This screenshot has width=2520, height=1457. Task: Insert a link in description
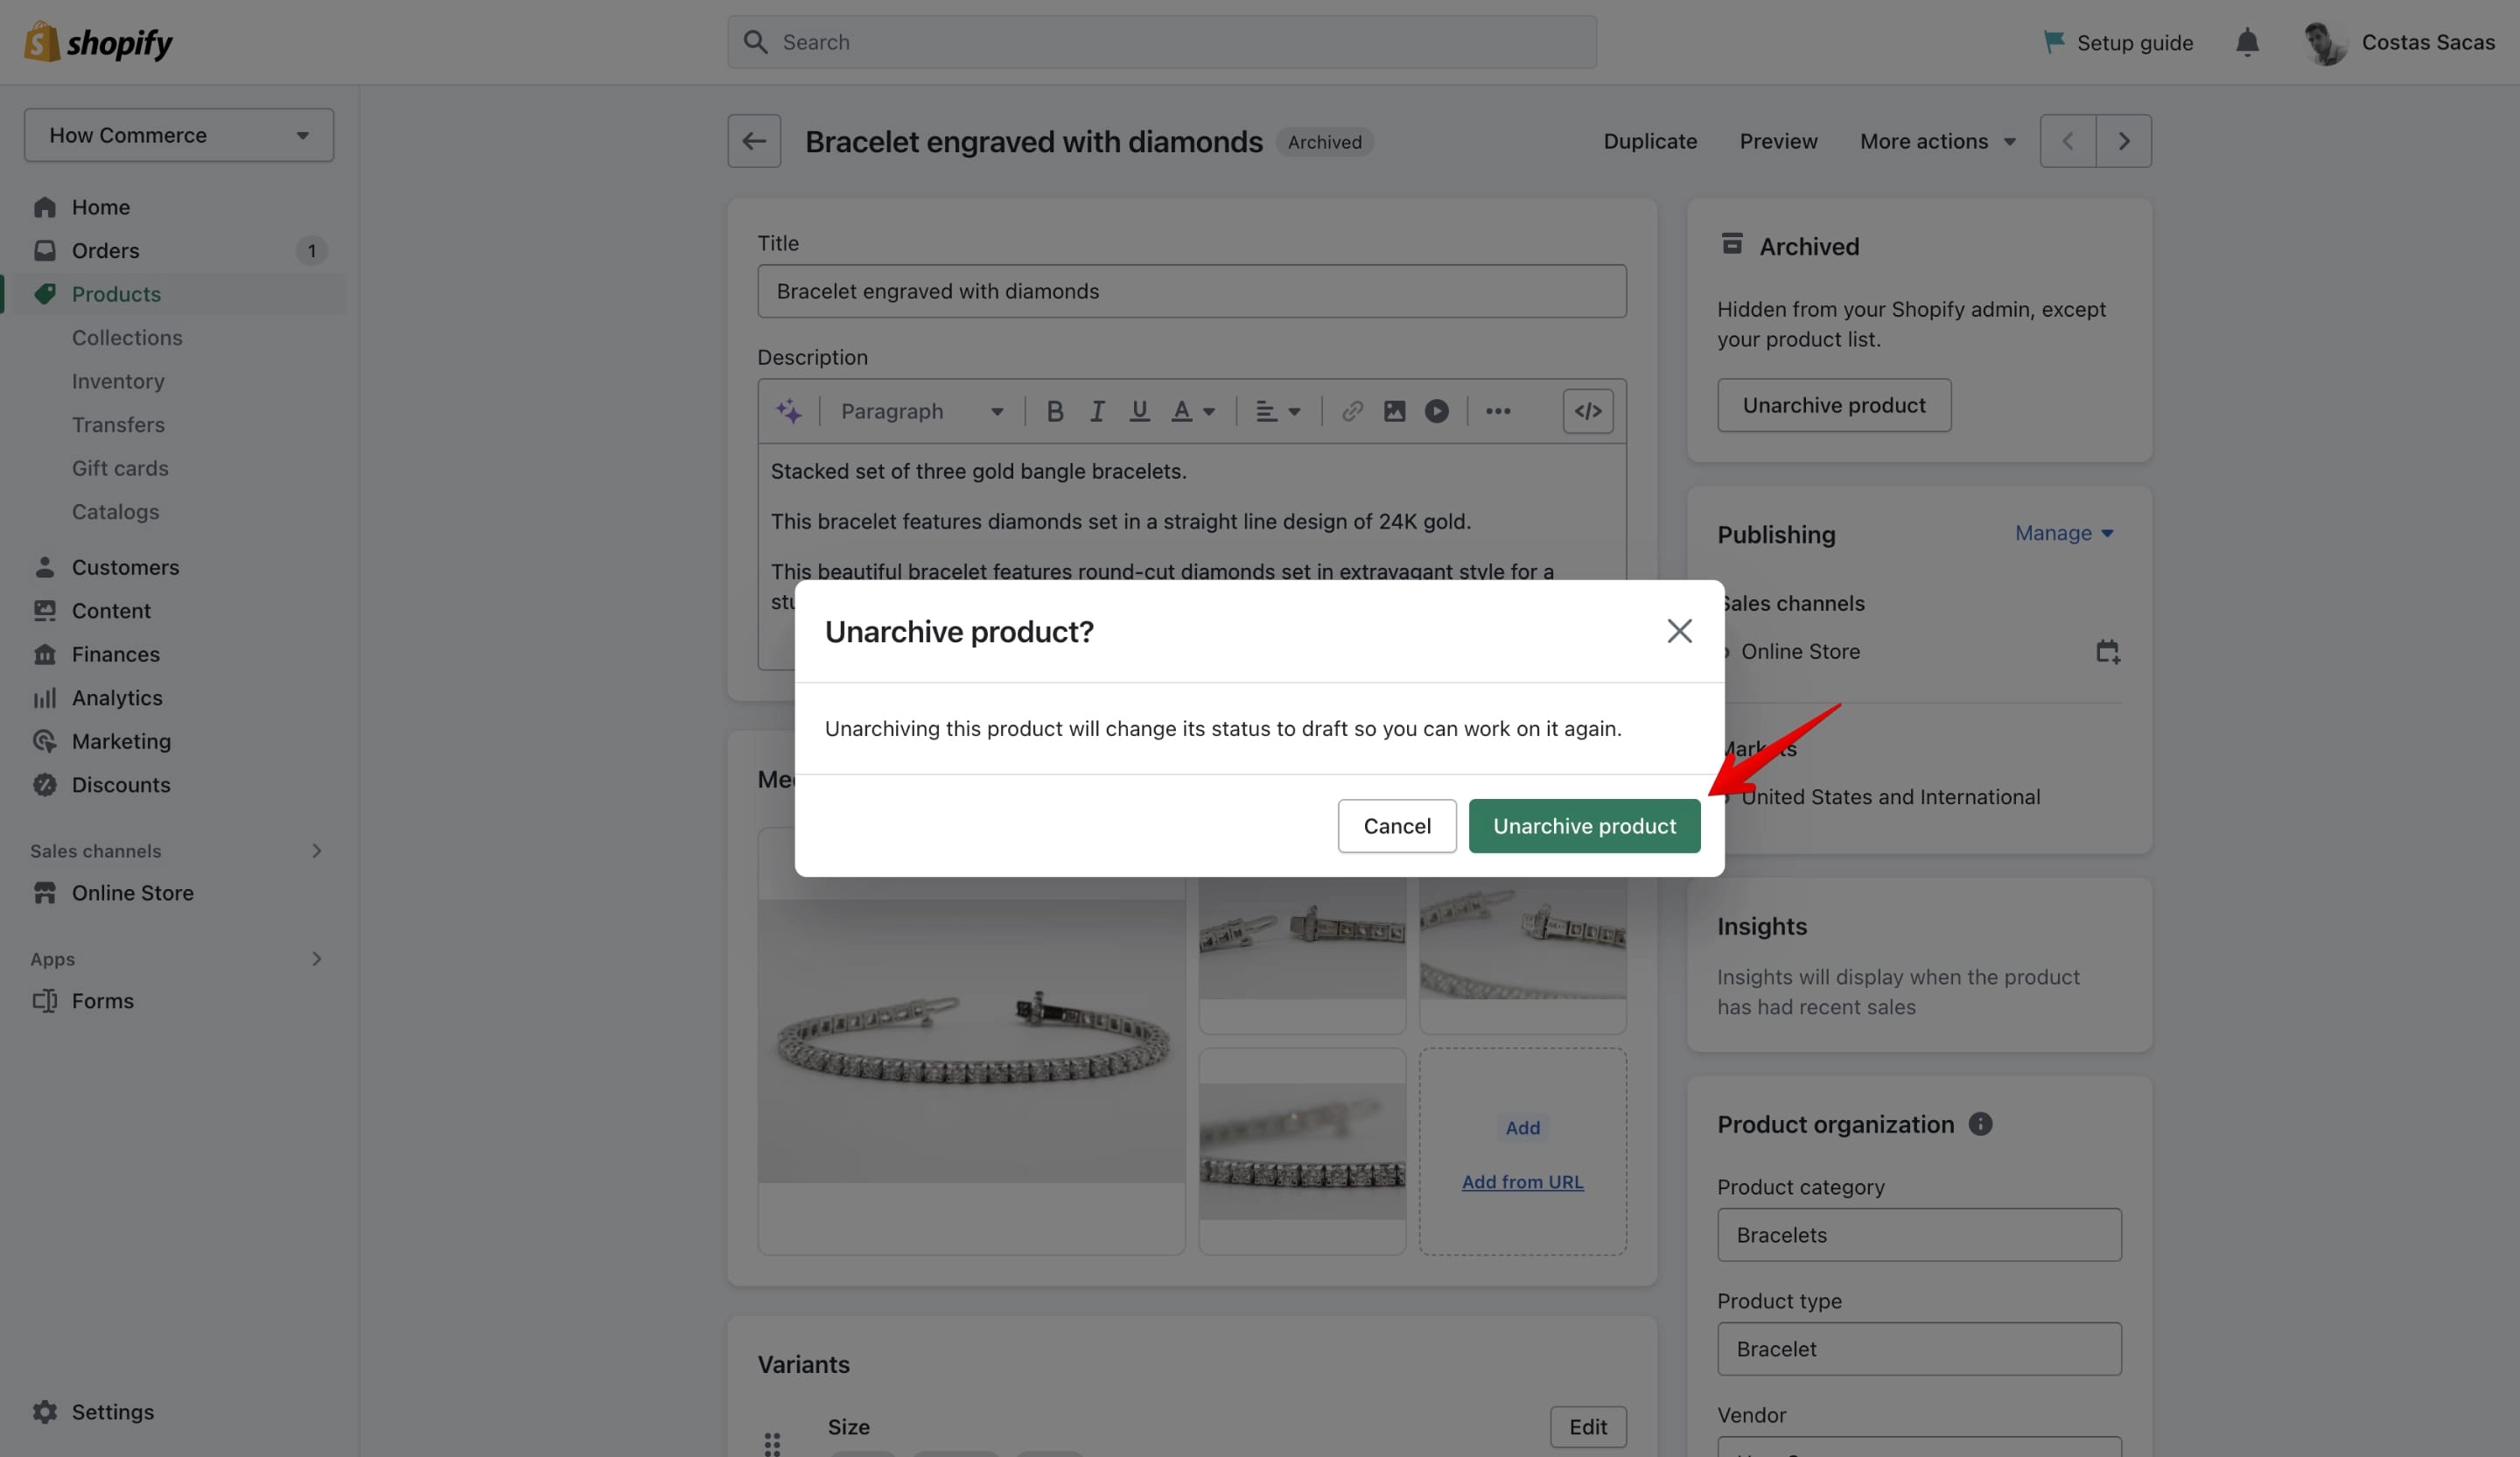pos(1352,411)
